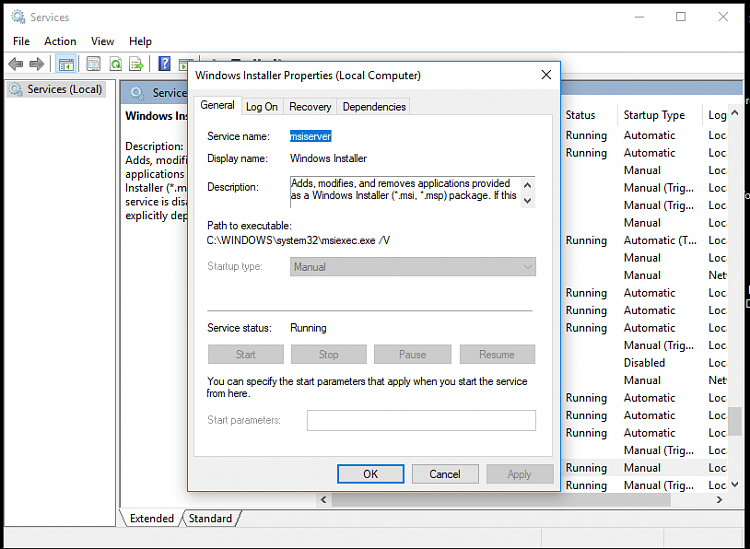Open Properties from the Services toolbar icon
The width and height of the screenshot is (750, 549).
(93, 64)
